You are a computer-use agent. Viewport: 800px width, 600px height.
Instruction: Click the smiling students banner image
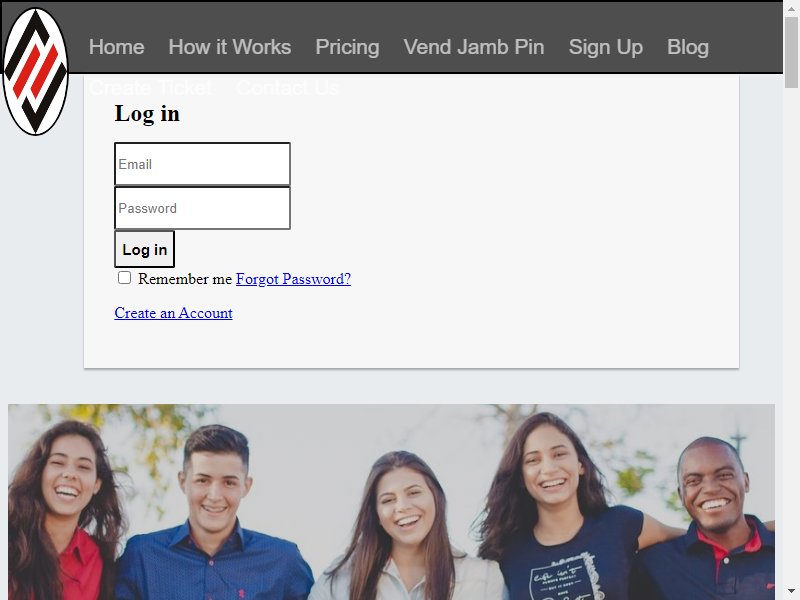(391, 502)
